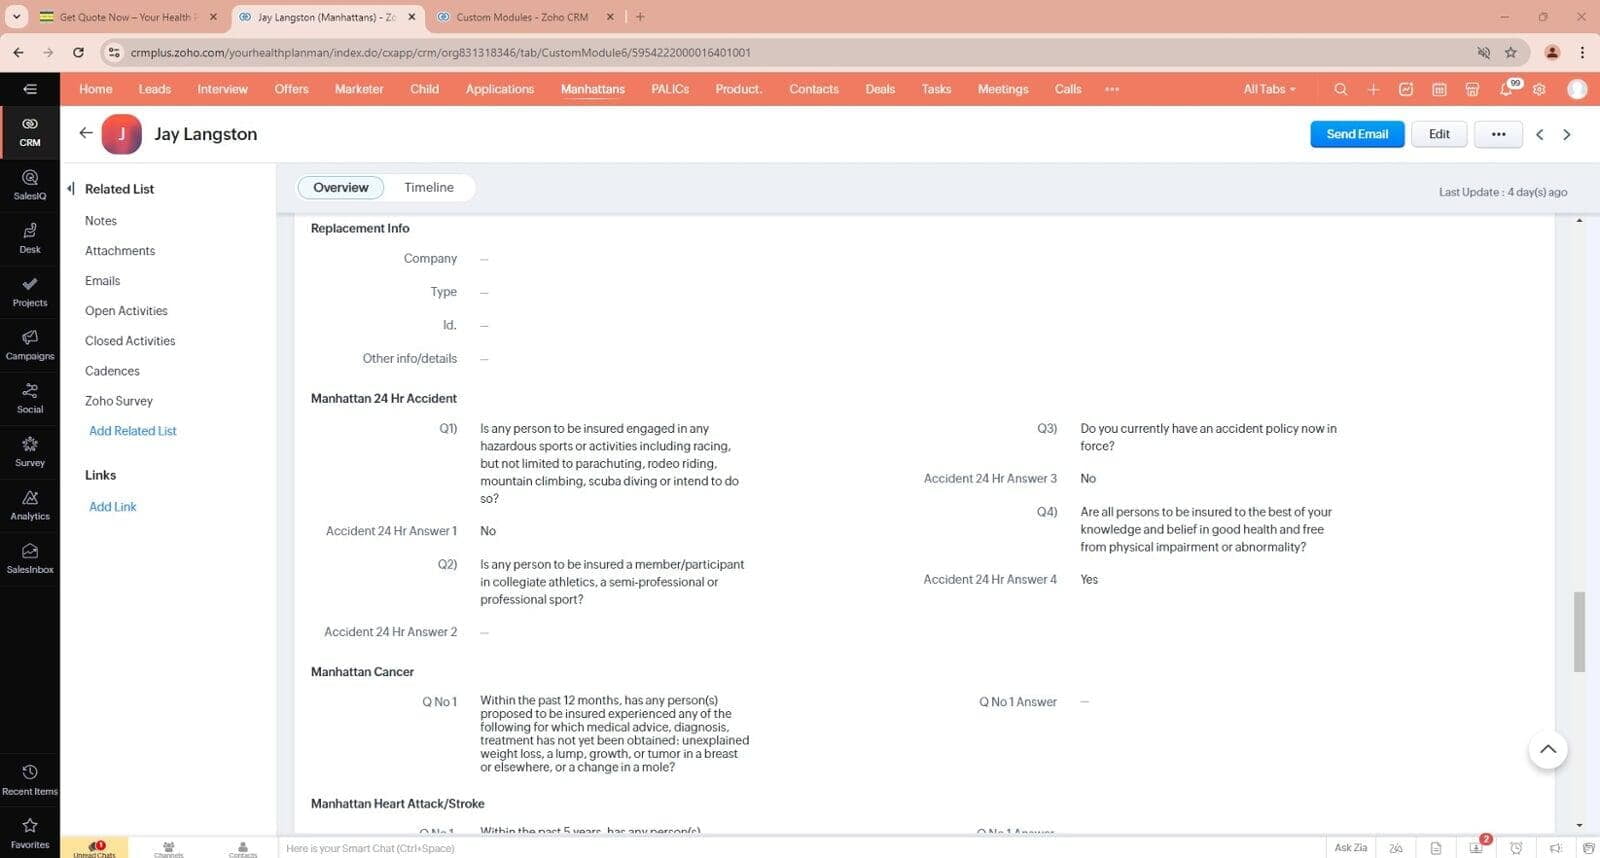This screenshot has width=1600, height=858.
Task: Click the Edit button
Action: 1439,134
